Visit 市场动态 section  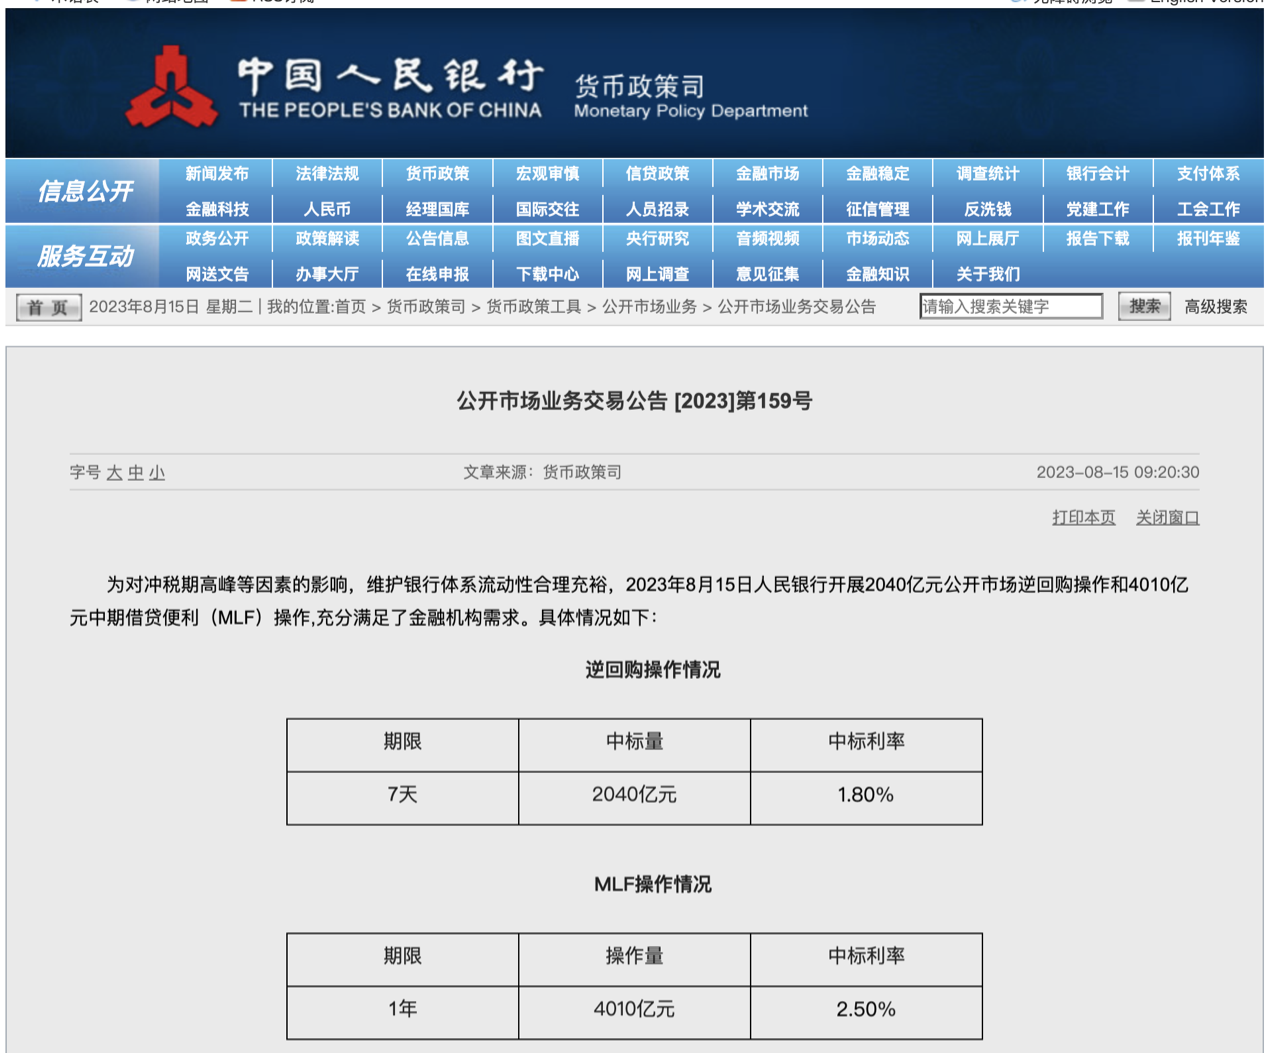click(x=877, y=239)
